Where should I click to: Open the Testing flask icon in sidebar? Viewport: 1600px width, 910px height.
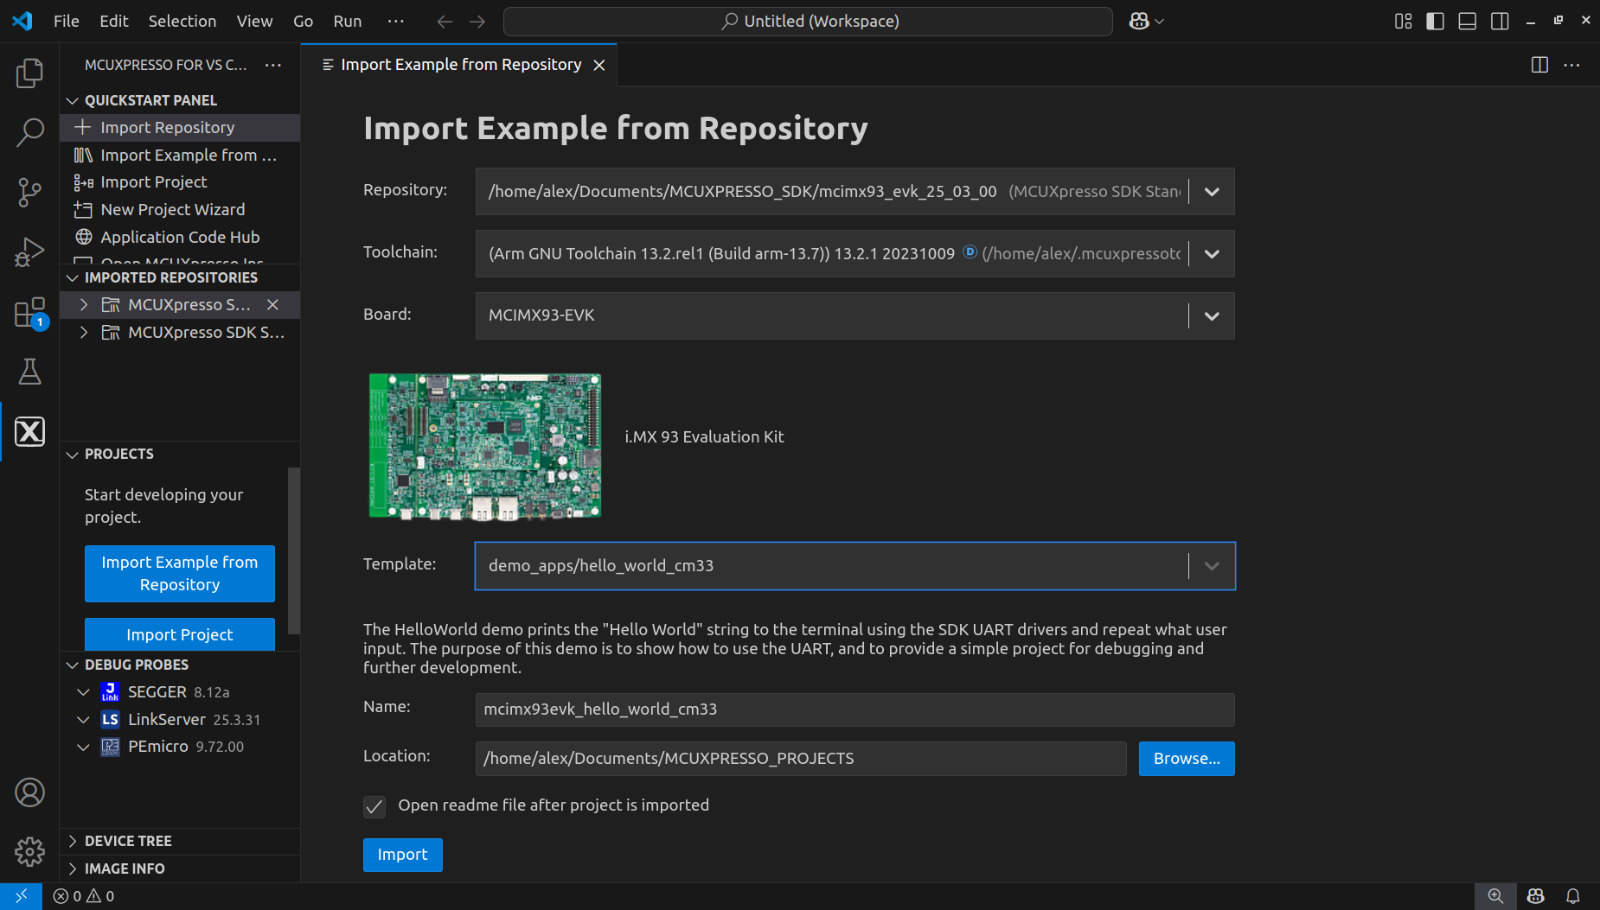click(30, 371)
